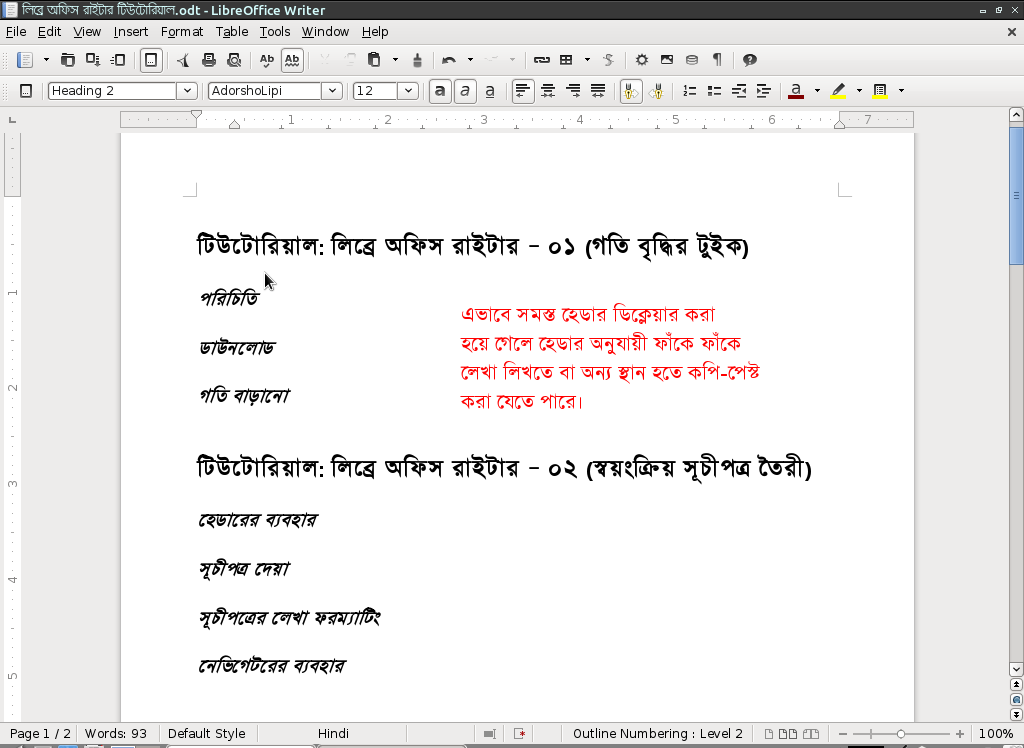Open the Gallery picture icon

coord(667,60)
